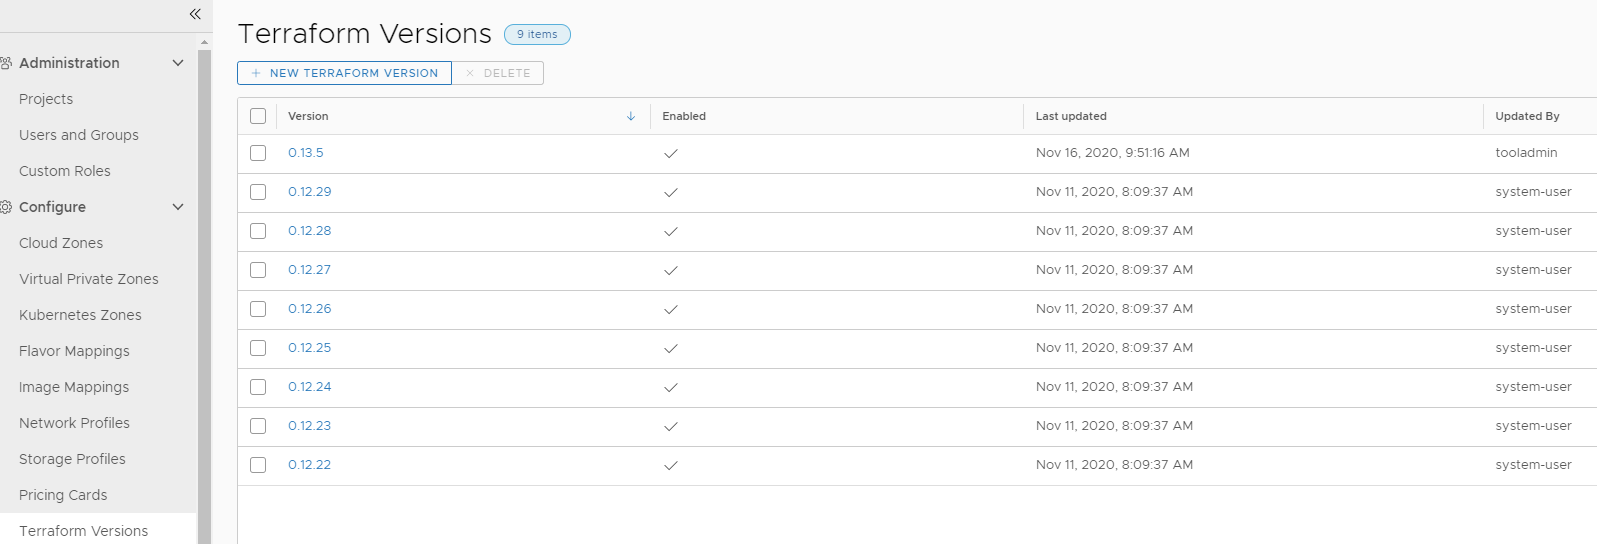Go to Pricing Cards page
The width and height of the screenshot is (1597, 544).
63,495
